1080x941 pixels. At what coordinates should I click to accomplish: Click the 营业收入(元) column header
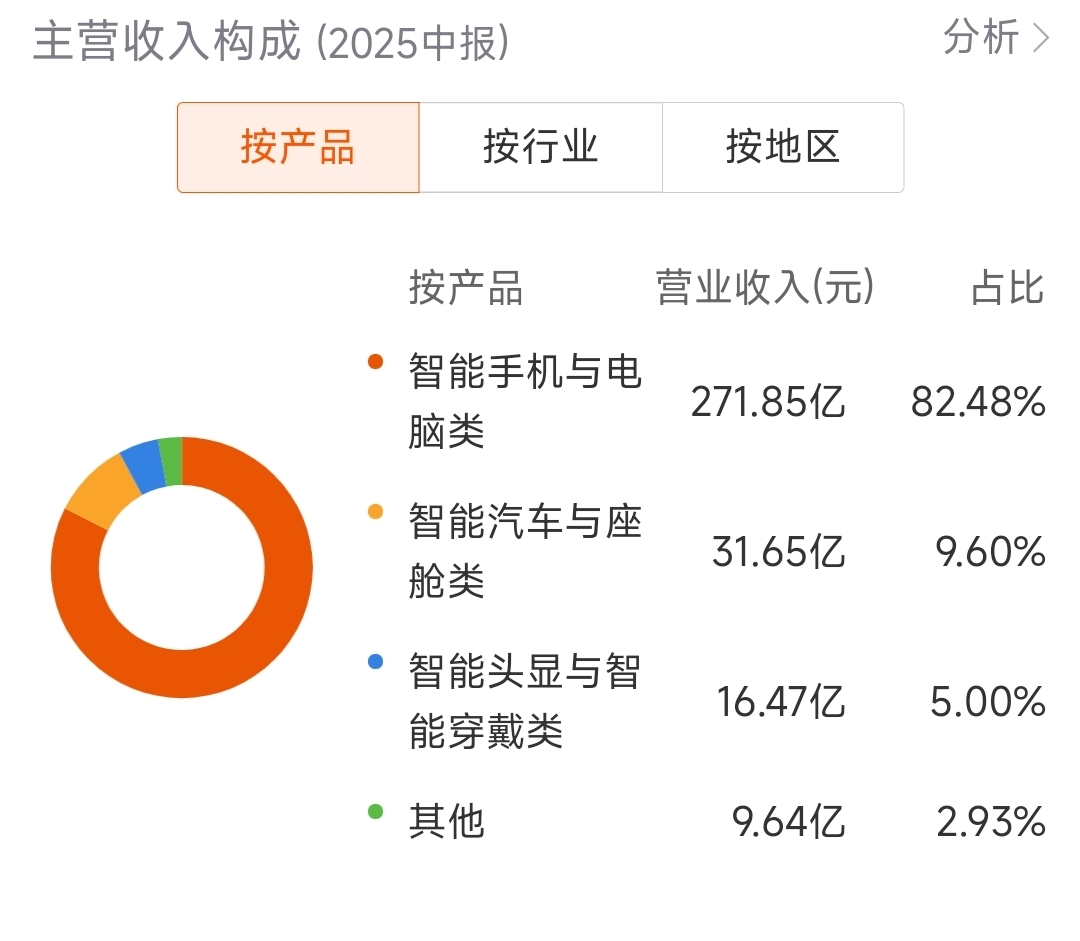(x=765, y=288)
